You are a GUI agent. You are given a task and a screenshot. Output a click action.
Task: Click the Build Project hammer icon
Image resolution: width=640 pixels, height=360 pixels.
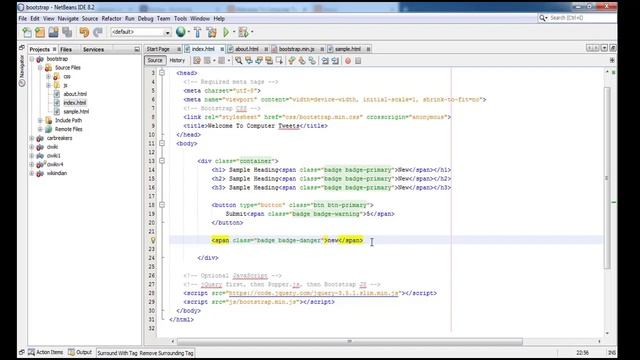(x=198, y=32)
